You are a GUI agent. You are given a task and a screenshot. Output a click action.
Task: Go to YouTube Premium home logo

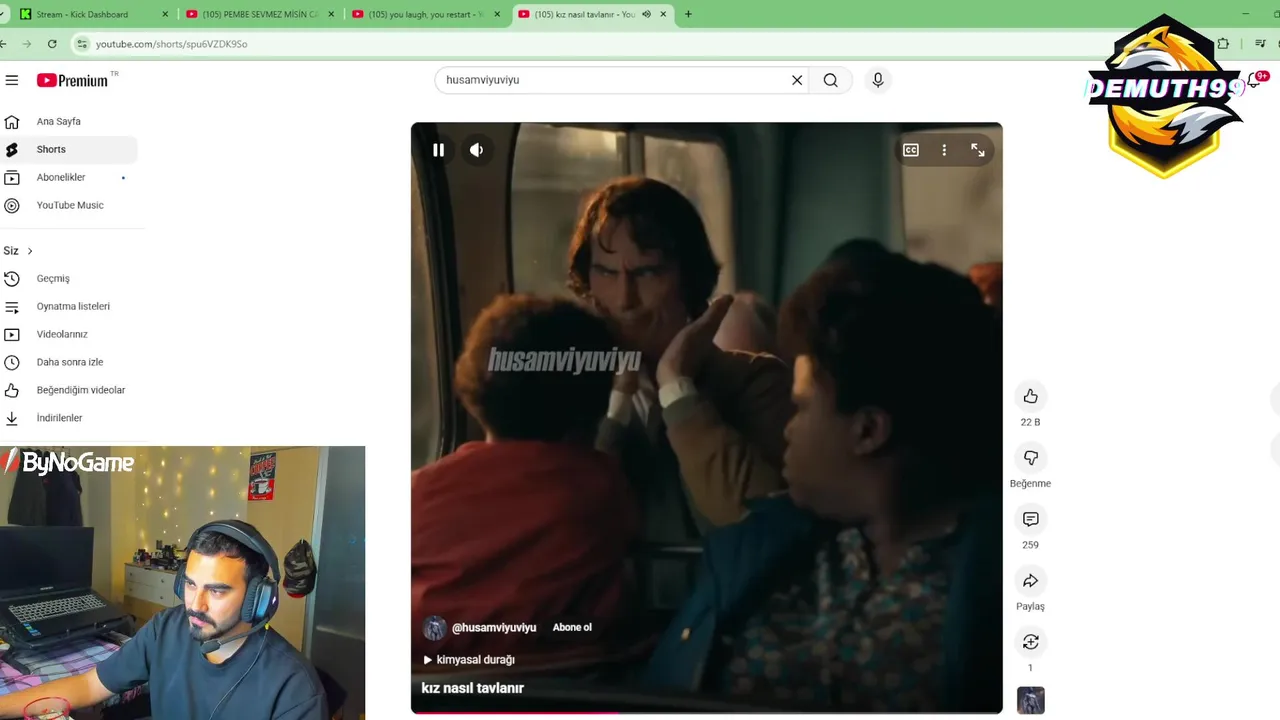click(x=73, y=80)
